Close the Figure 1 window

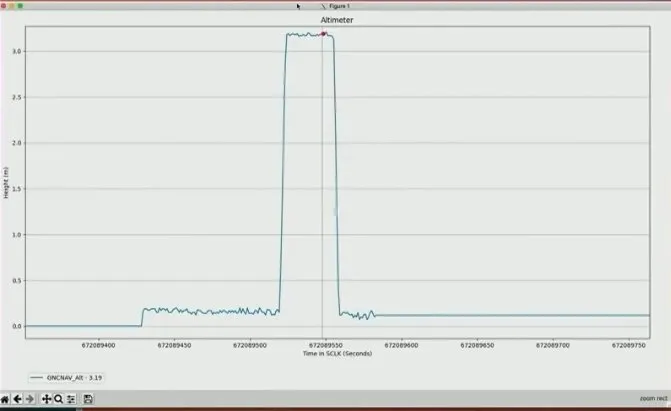click(x=5, y=5)
